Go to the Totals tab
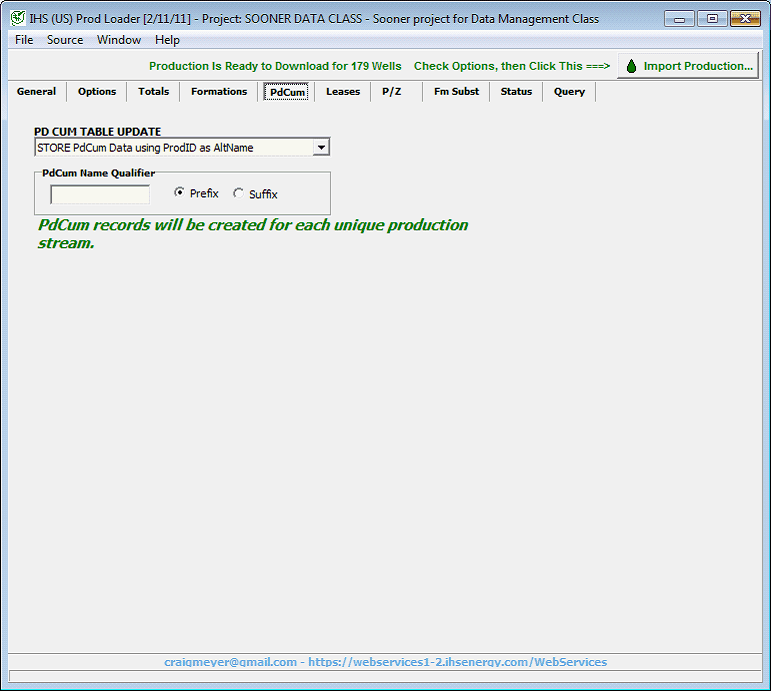 click(x=153, y=92)
